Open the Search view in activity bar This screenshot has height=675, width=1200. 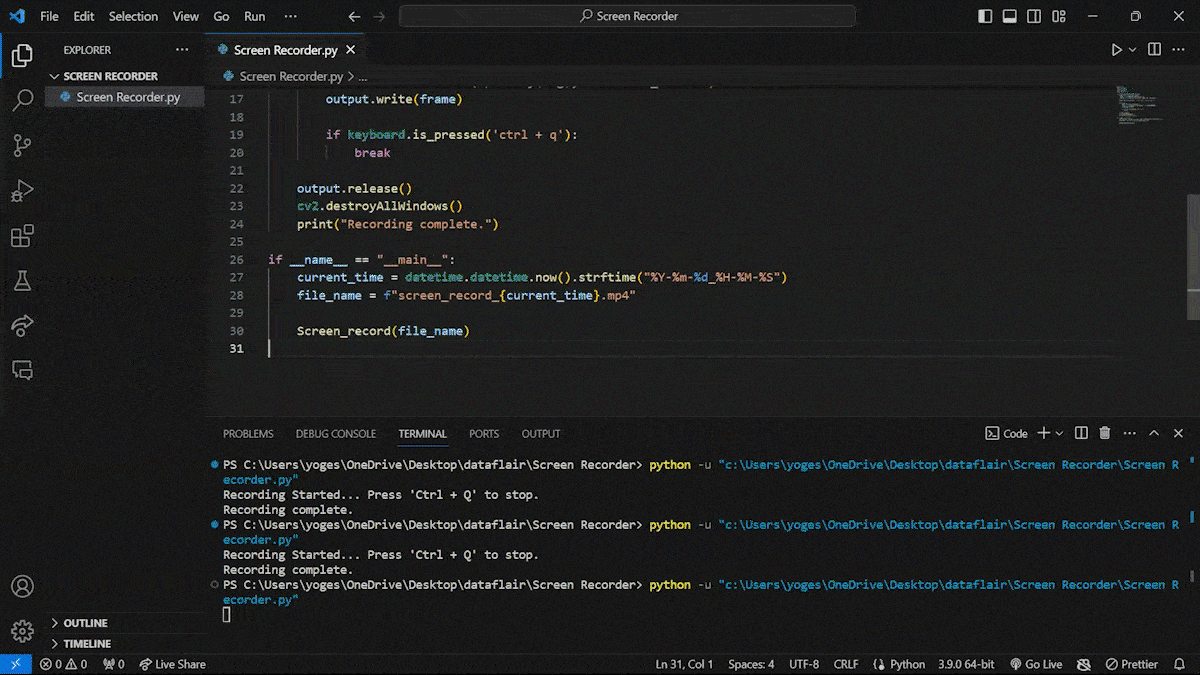(22, 100)
